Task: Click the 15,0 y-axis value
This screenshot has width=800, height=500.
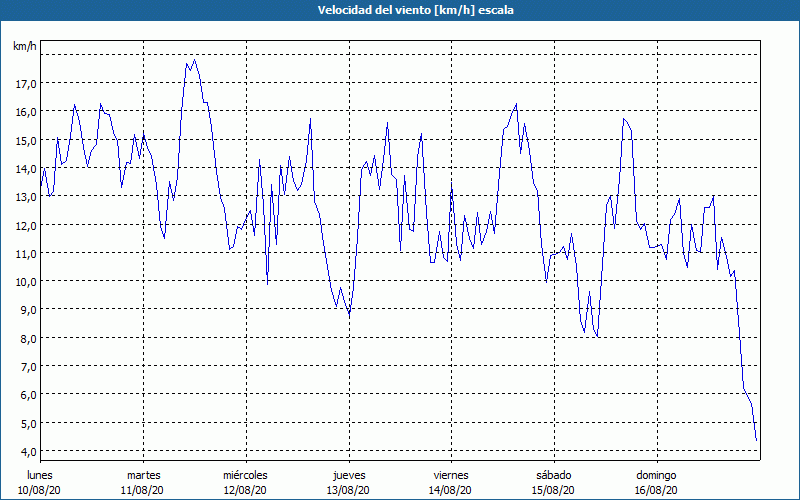Action: 26,141
